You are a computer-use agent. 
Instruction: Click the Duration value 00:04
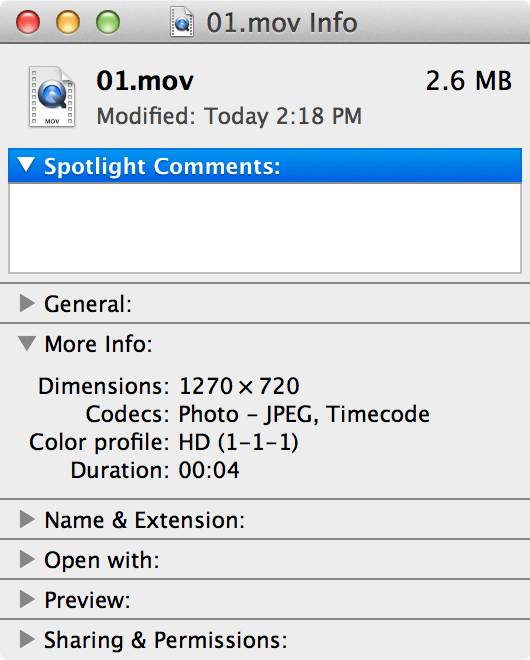click(x=209, y=470)
